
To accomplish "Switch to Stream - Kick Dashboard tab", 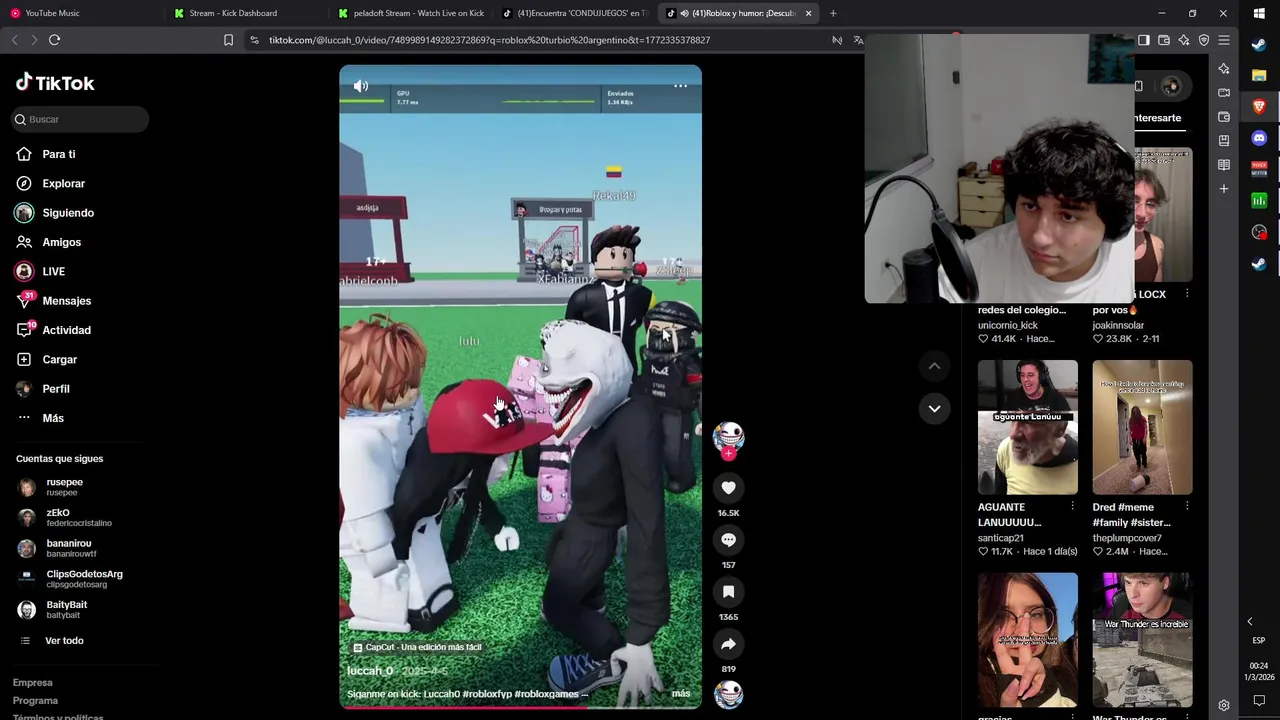I will pos(246,13).
